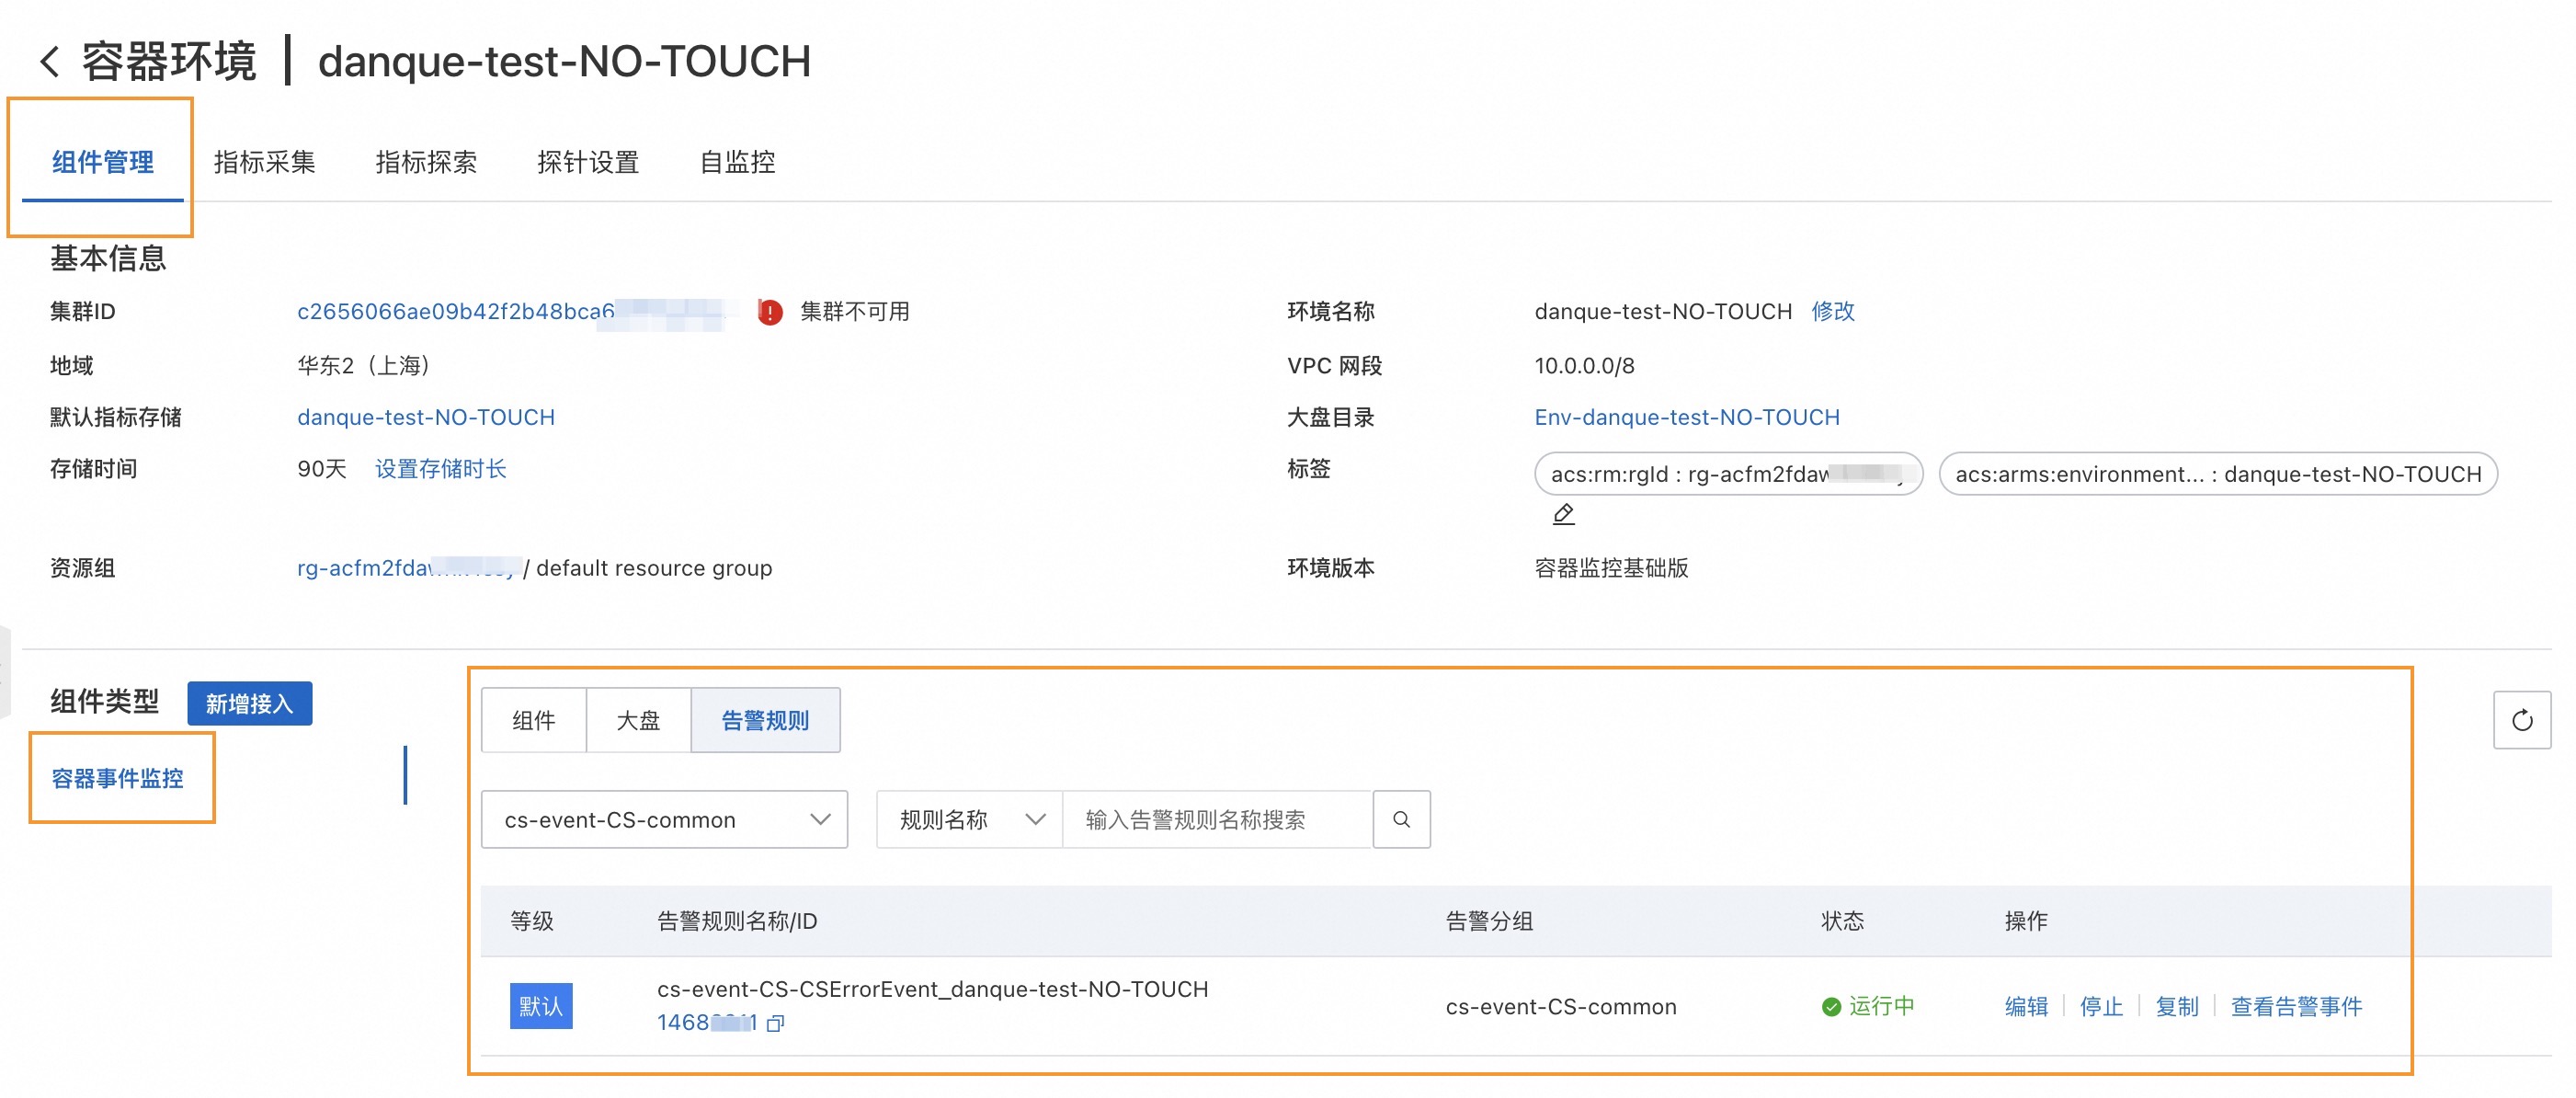Open the 探针设置 tab
The image size is (2576, 1098).
coord(587,162)
